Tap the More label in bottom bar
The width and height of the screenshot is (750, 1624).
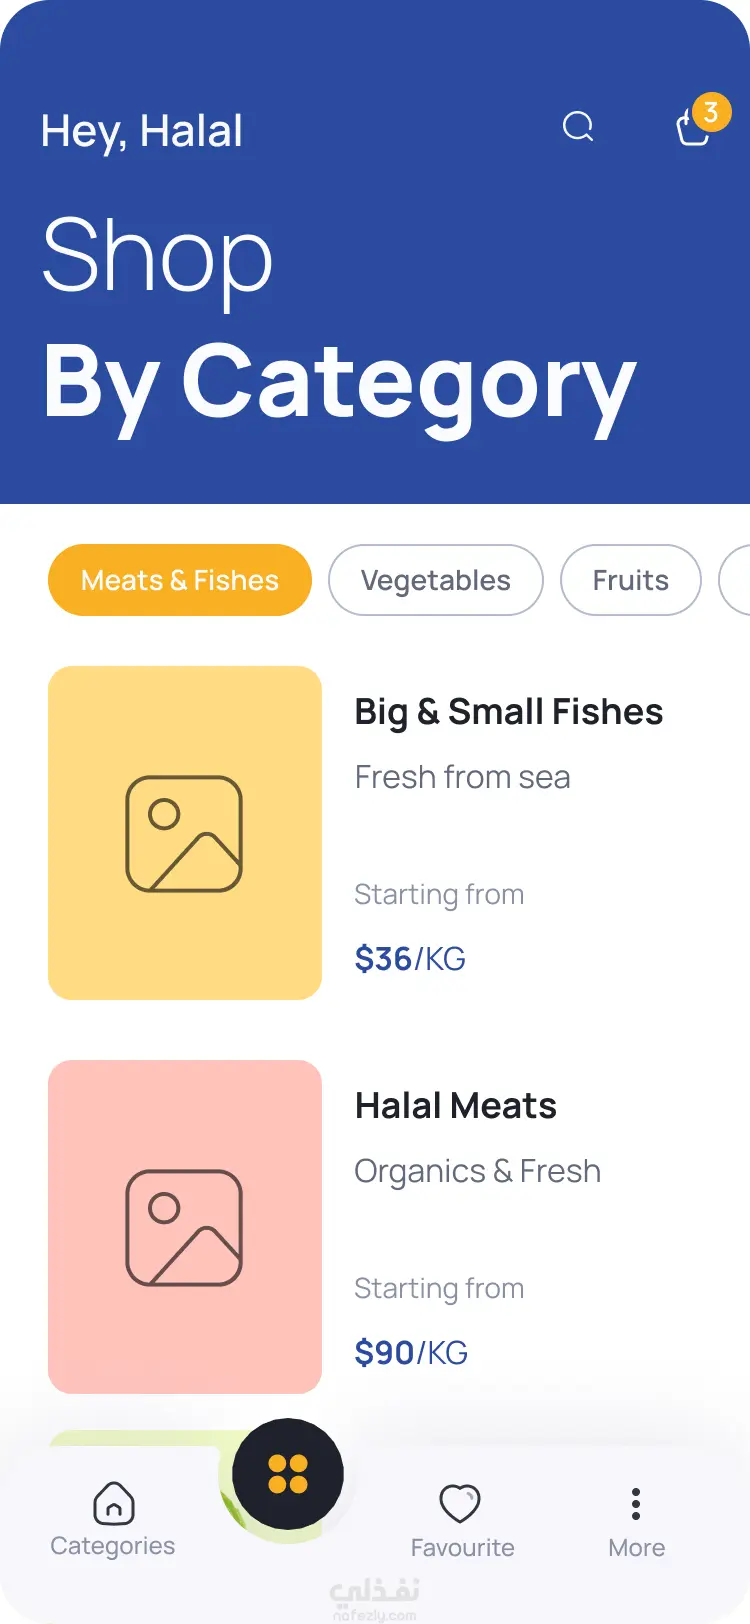(x=636, y=1548)
